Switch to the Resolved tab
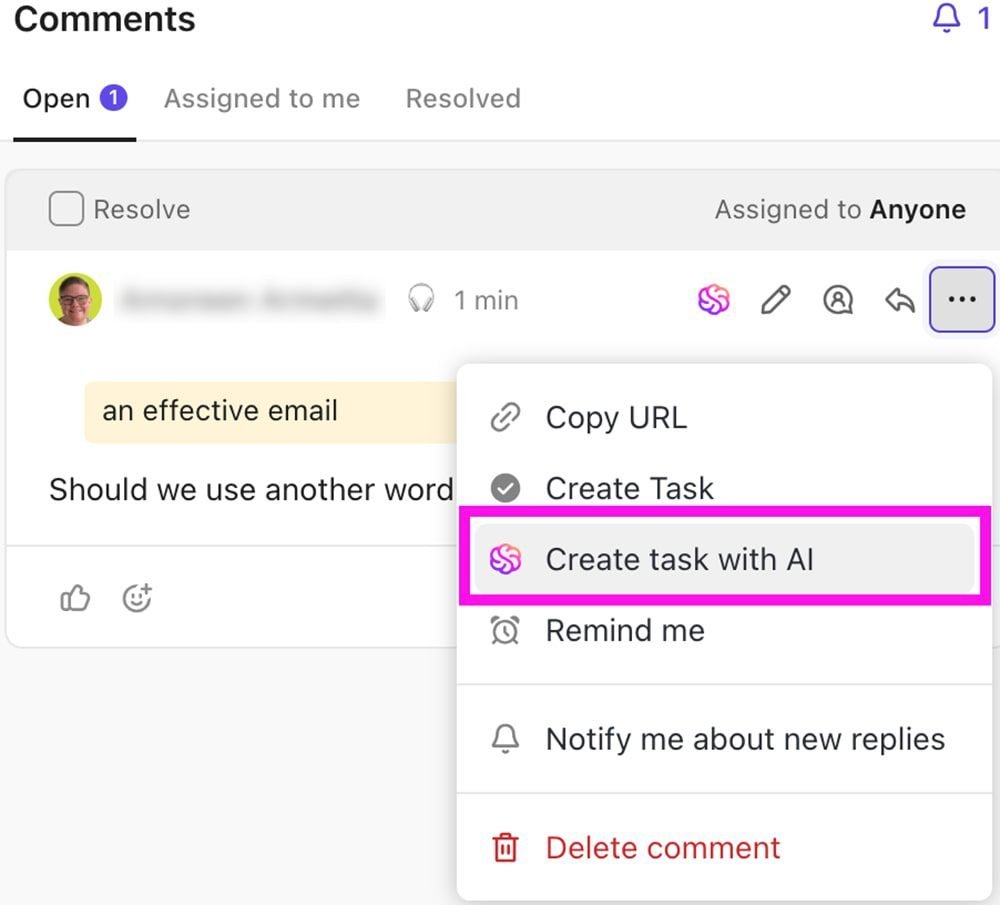This screenshot has height=905, width=1000. click(x=463, y=99)
